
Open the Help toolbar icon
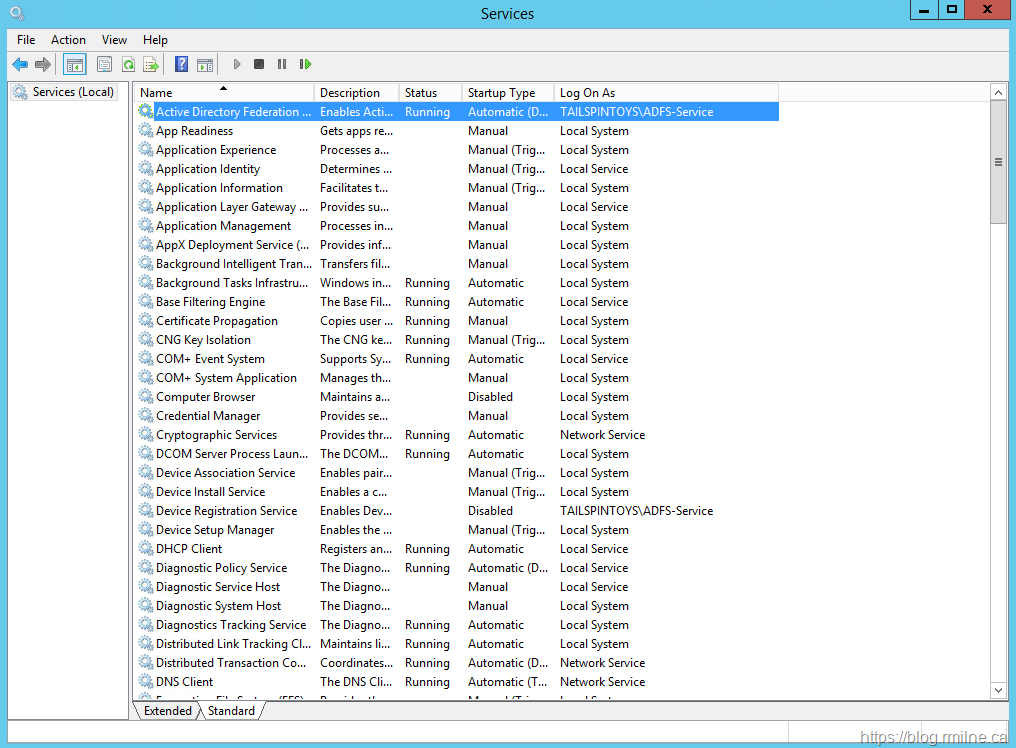pos(181,65)
